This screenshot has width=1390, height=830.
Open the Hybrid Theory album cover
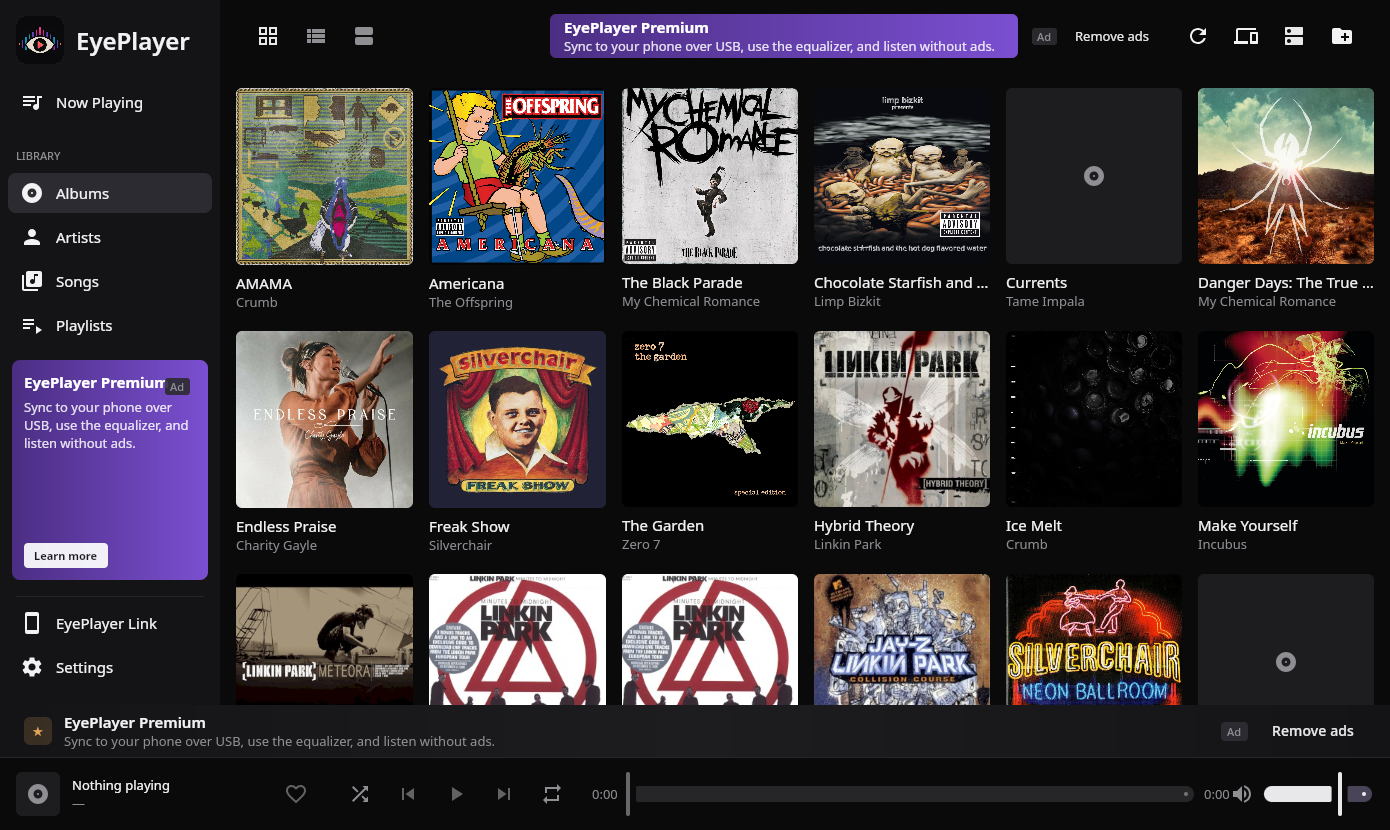click(902, 419)
